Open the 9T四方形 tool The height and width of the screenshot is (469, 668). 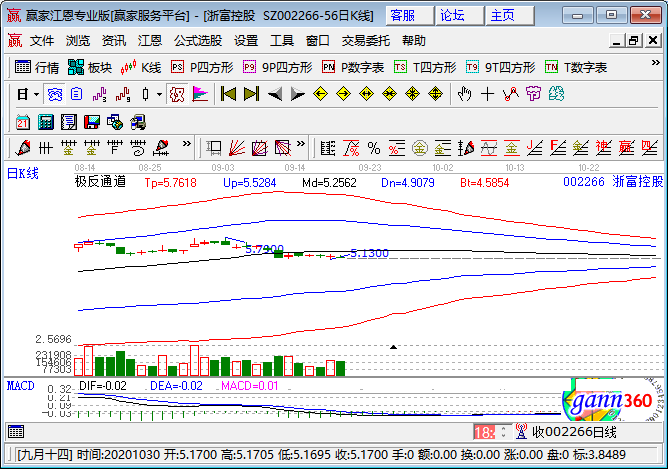[501, 67]
